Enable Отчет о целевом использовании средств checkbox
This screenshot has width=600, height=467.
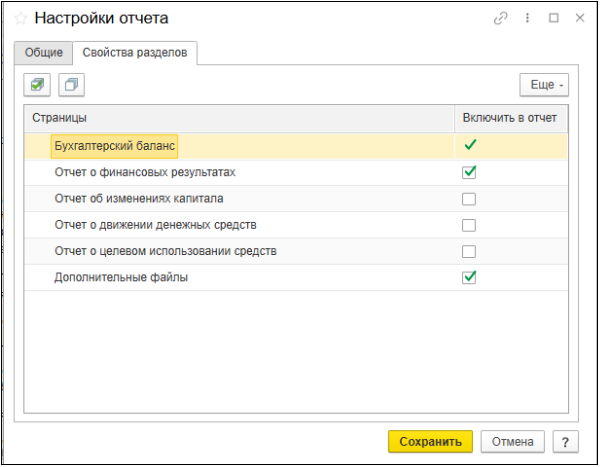[x=469, y=251]
